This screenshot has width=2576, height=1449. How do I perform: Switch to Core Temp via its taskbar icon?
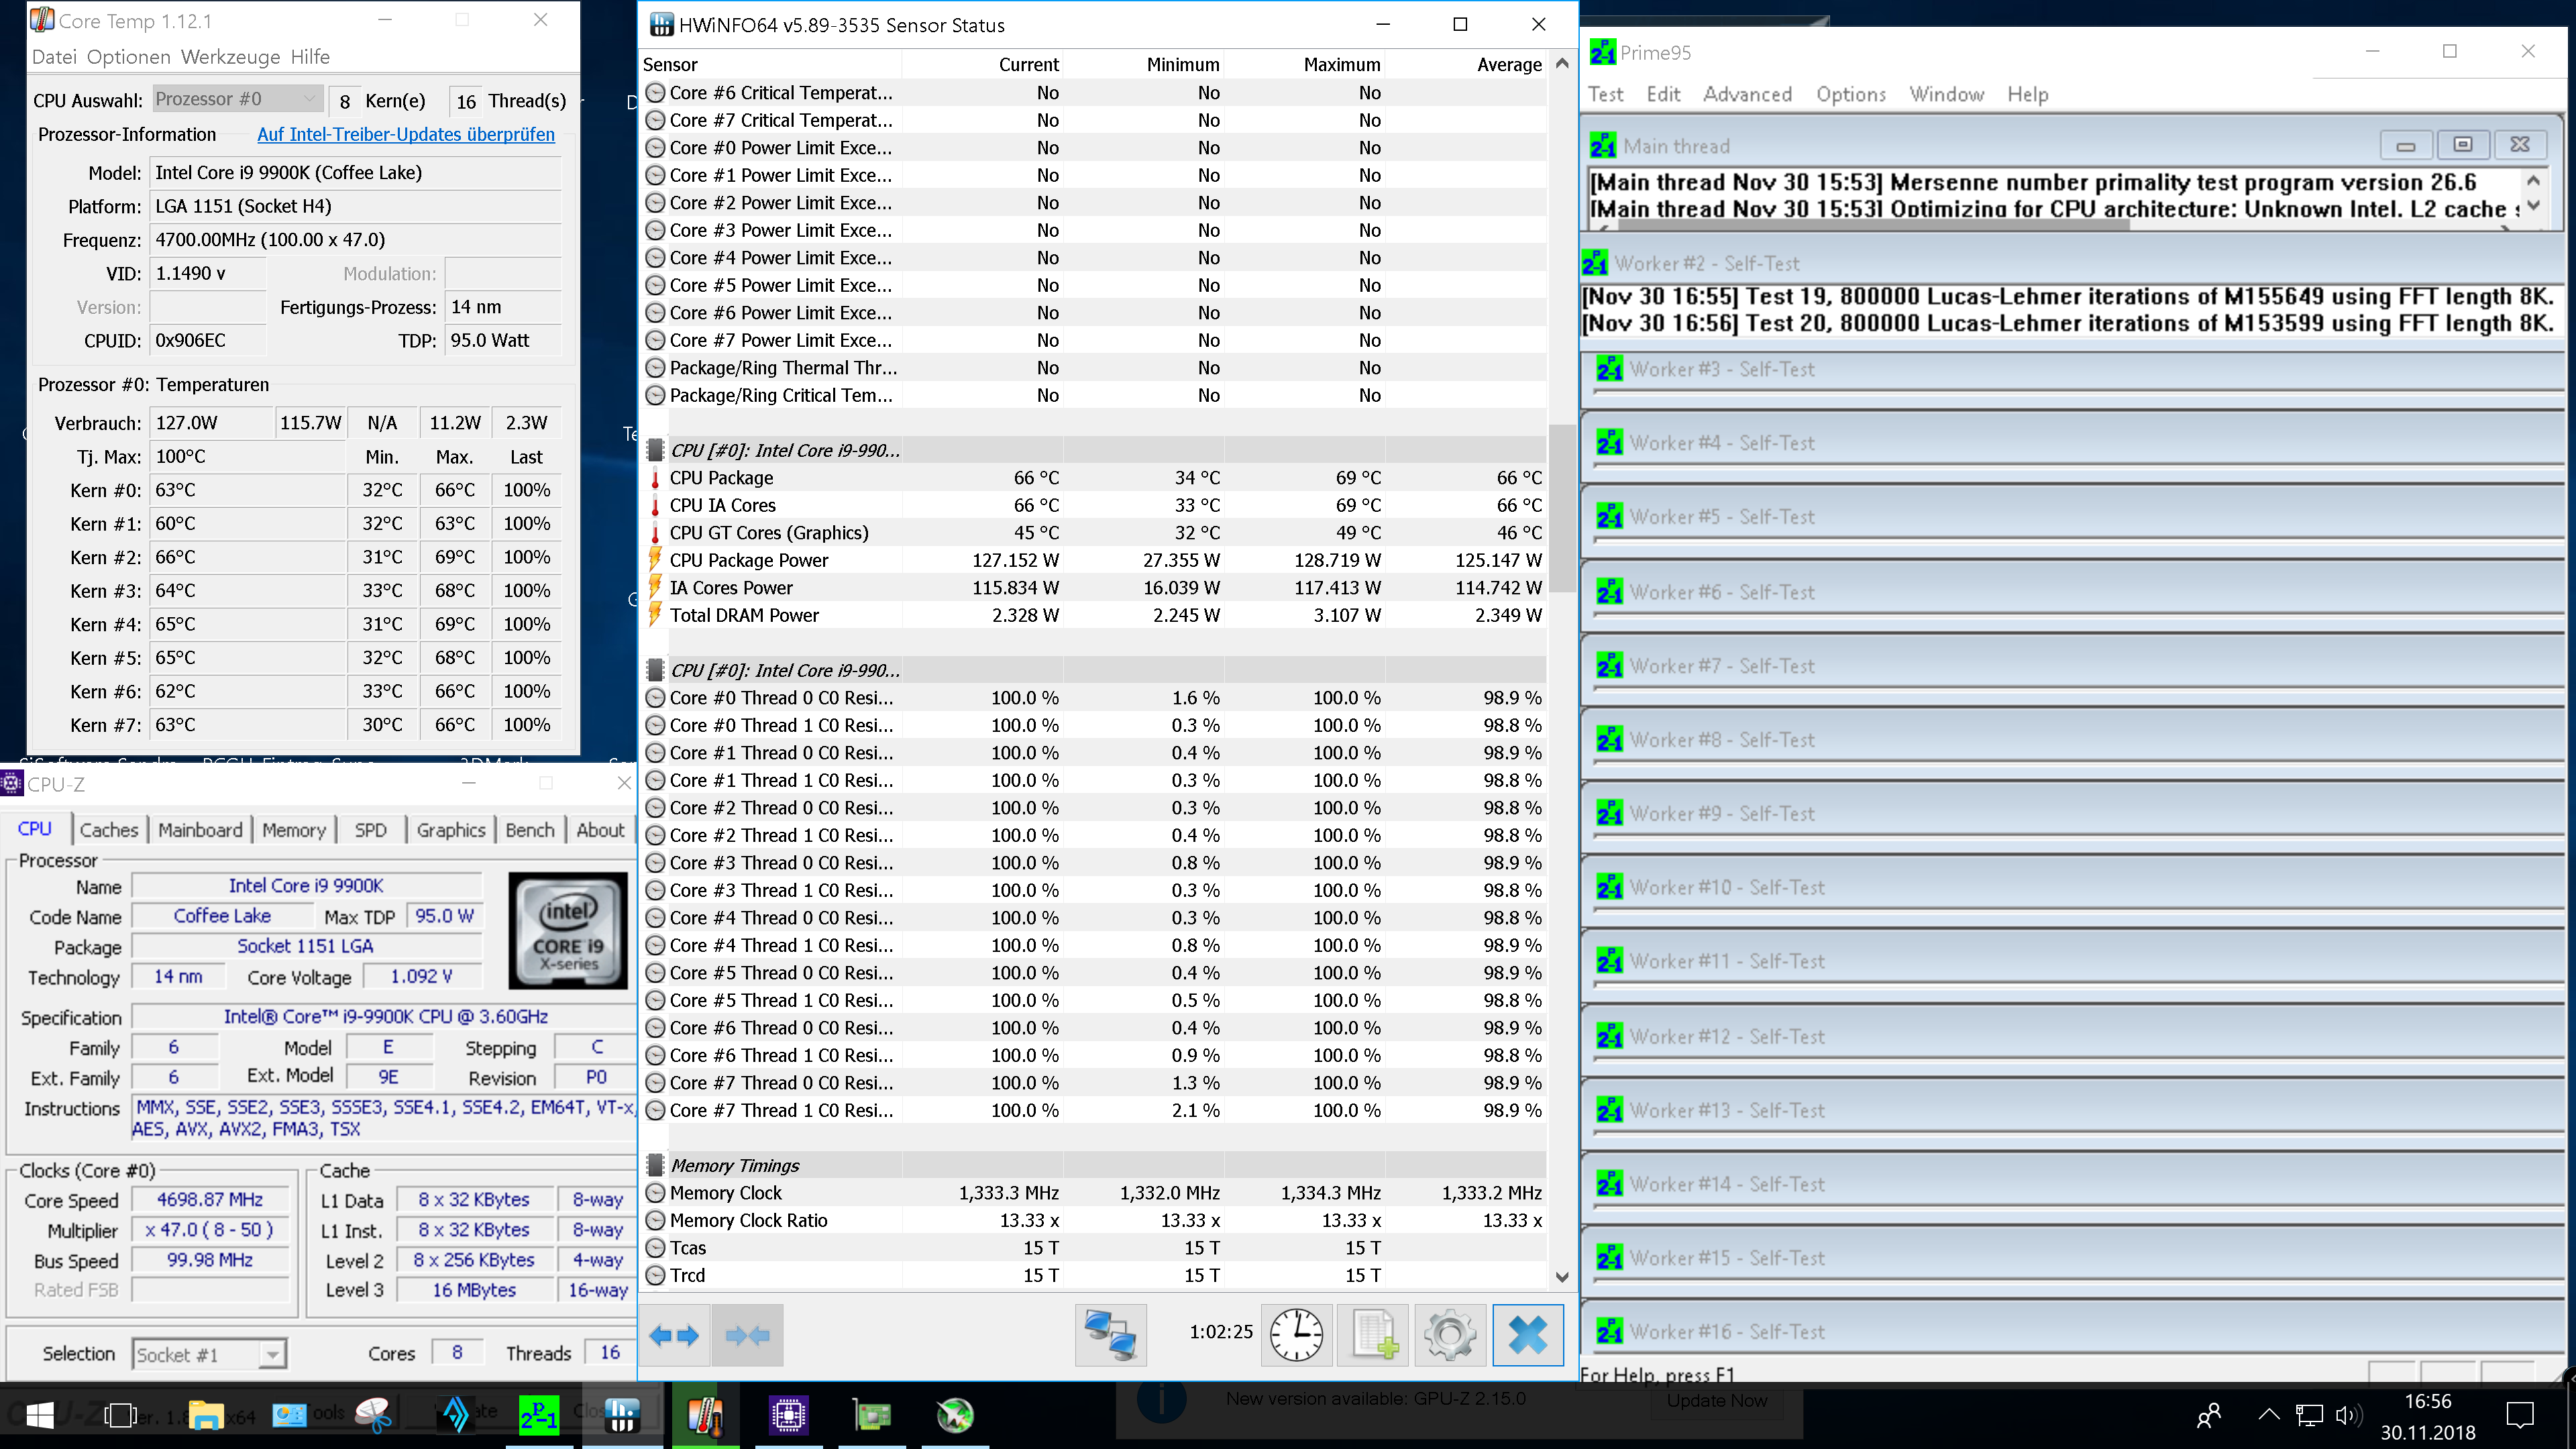pos(705,1415)
